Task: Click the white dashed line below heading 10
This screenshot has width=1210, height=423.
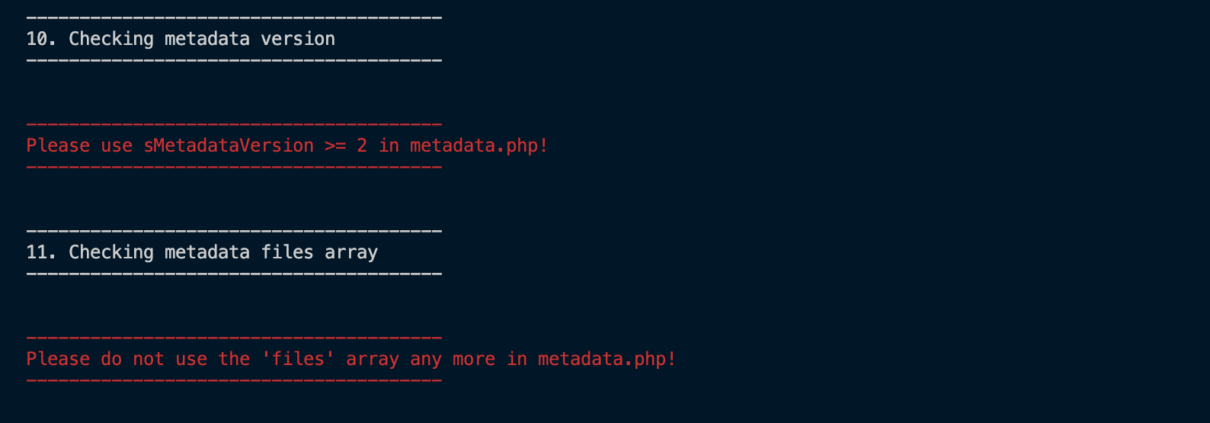Action: click(x=234, y=60)
